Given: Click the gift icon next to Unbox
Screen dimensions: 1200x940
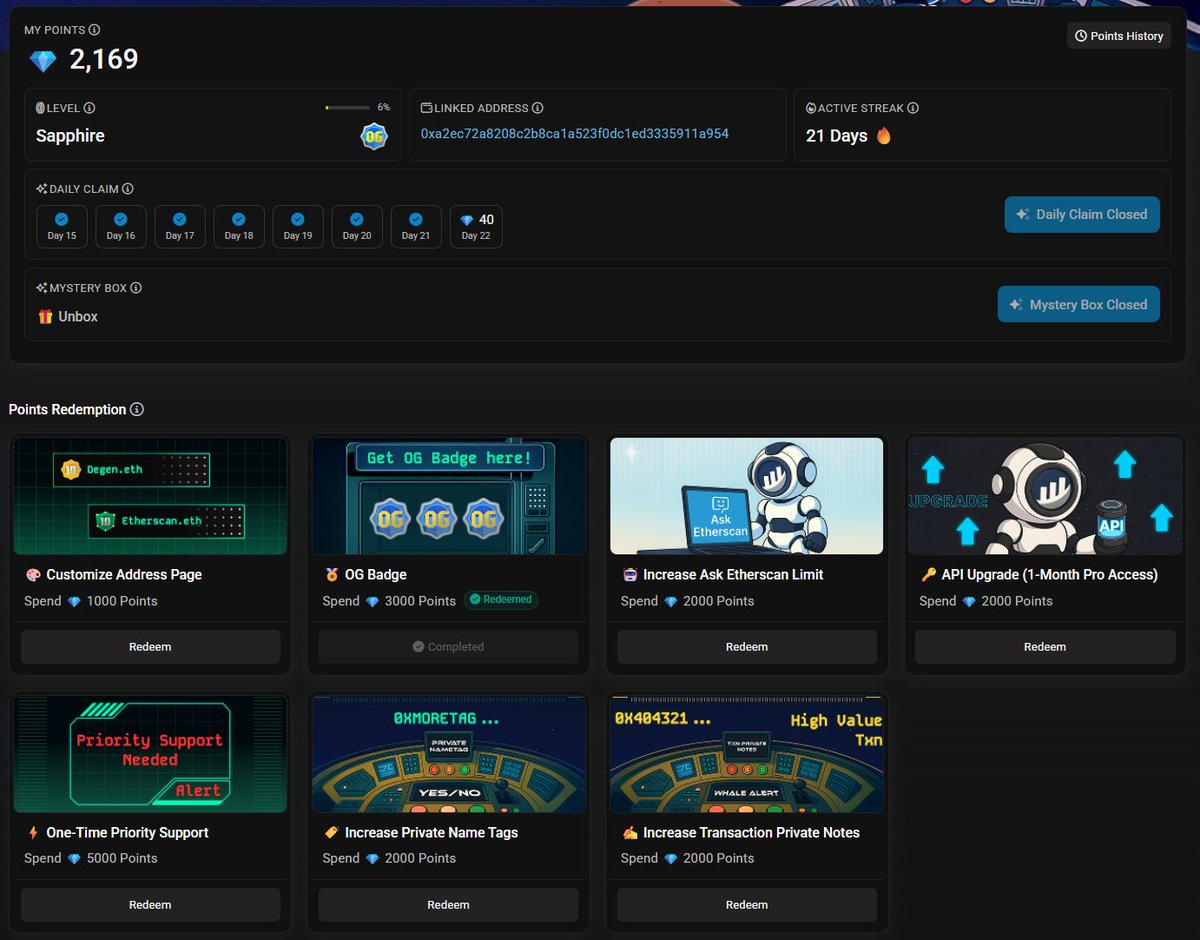Looking at the screenshot, I should (45, 316).
